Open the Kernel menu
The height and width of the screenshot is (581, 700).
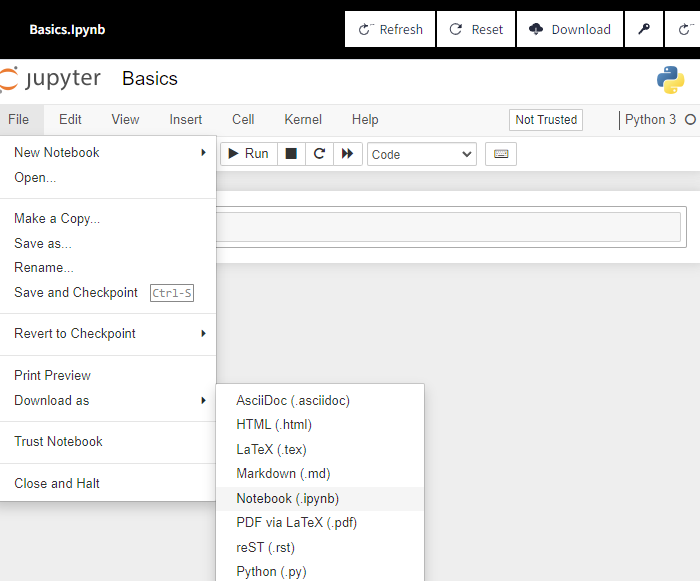coord(303,120)
